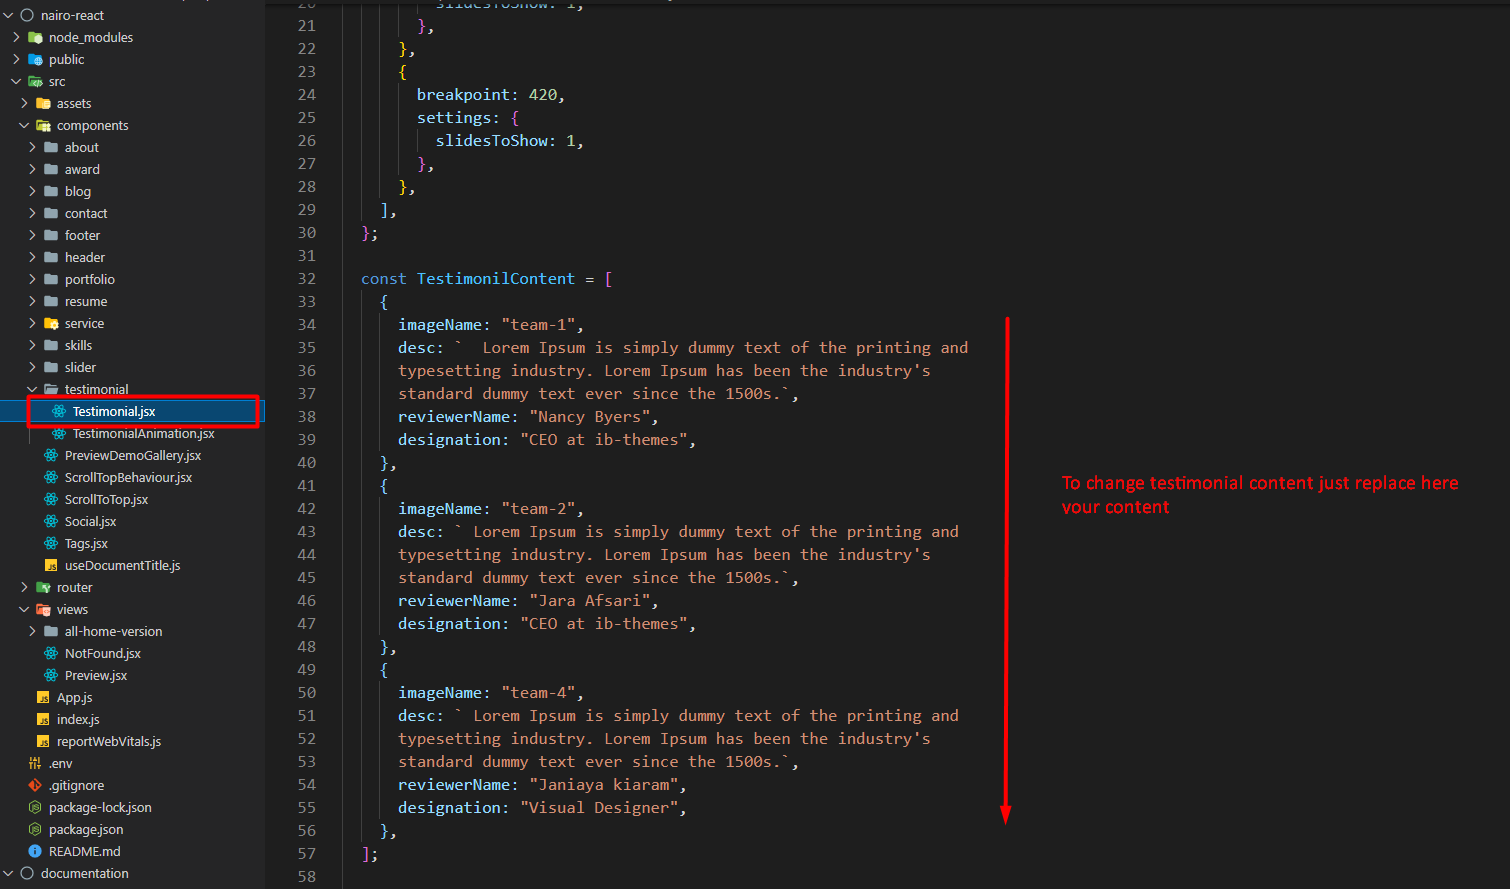
Task: Click the npm icon of package.json
Action: tap(35, 829)
